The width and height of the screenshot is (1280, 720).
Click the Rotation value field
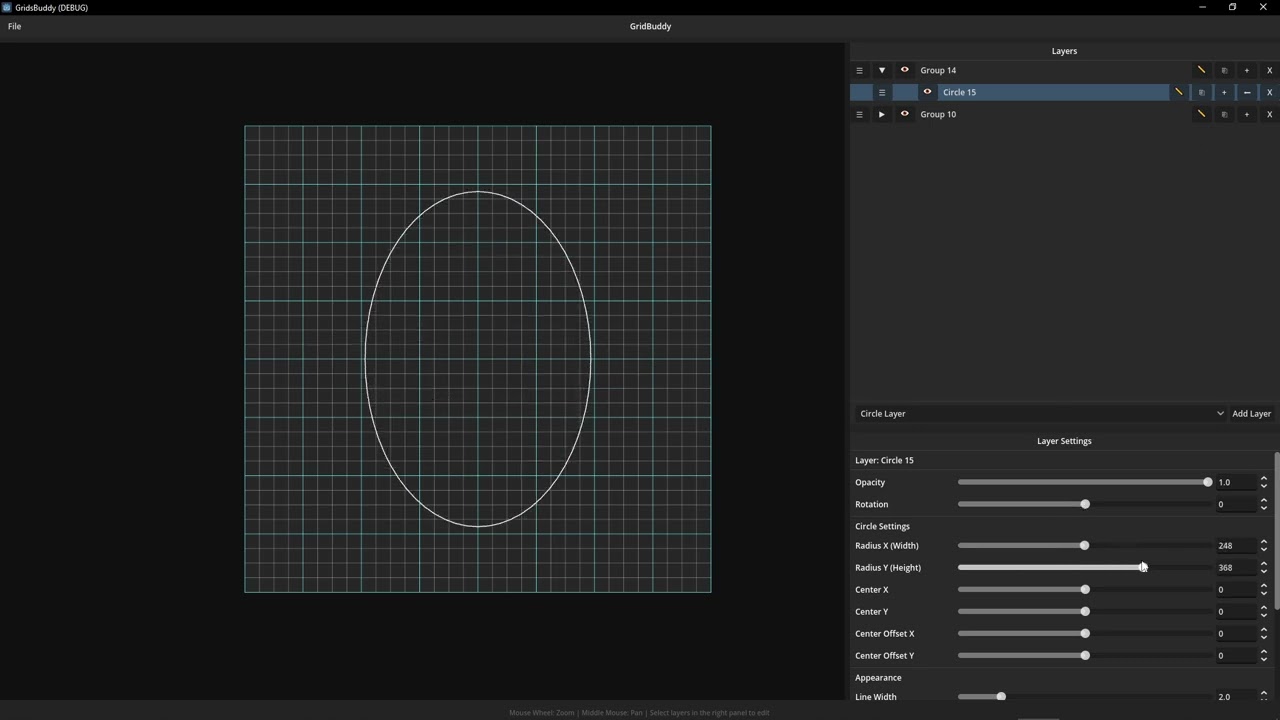click(x=1235, y=504)
